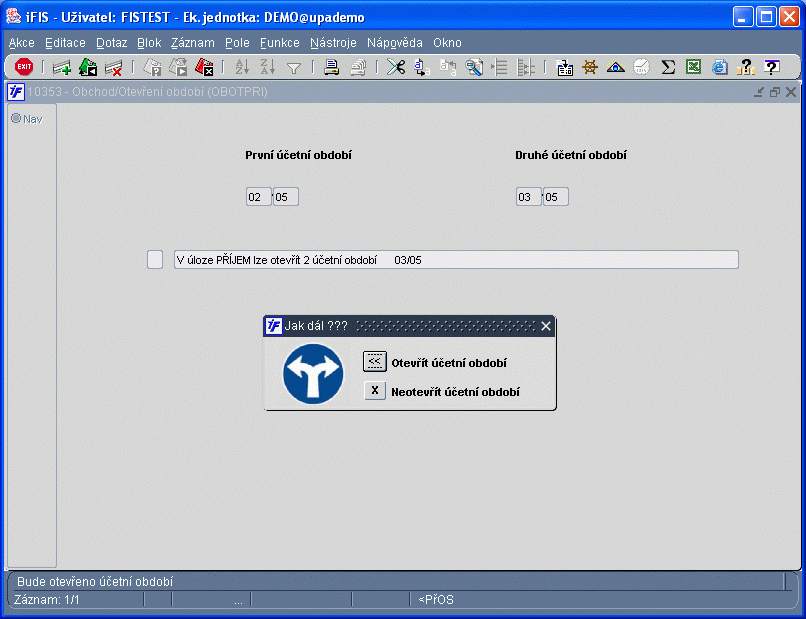Click the printer icon in toolbar
Viewport: 806px width, 619px height.
(x=332, y=67)
